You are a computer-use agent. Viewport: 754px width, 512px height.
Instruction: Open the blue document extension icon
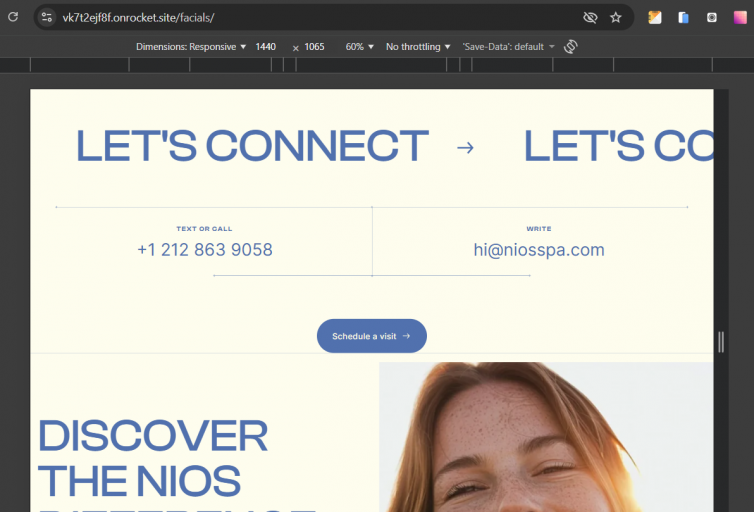pos(683,18)
